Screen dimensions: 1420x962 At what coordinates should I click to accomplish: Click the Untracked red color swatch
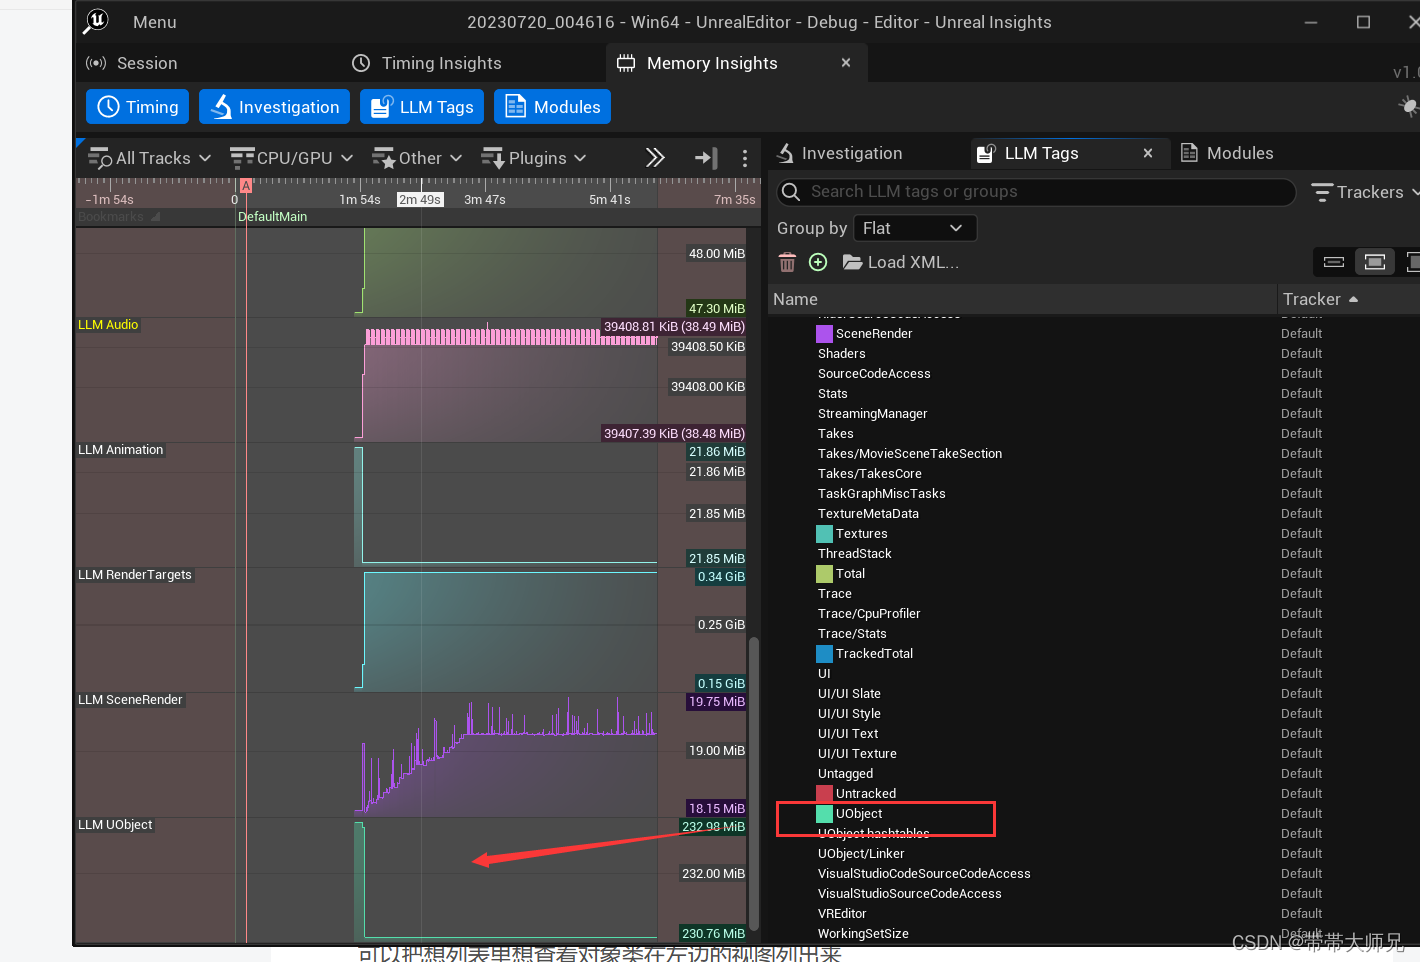pos(824,794)
